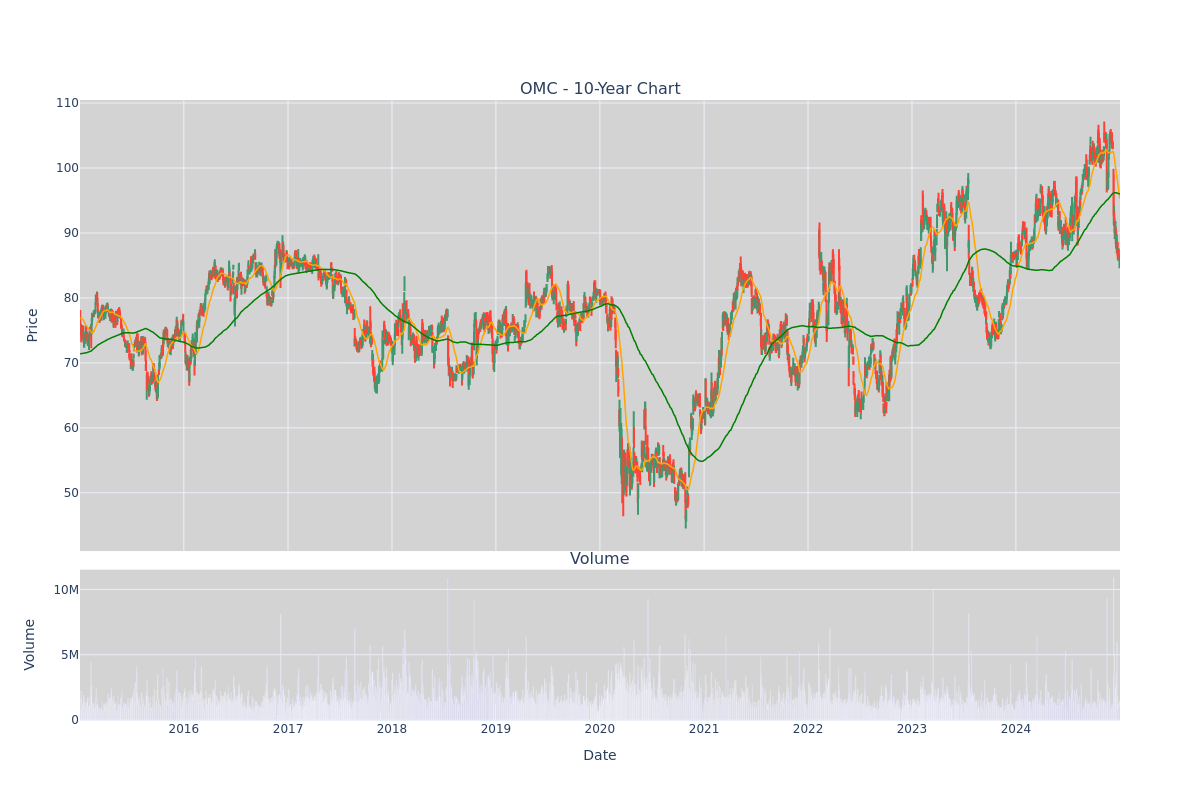
Task: Click the 110 price tick label
Action: [67, 103]
